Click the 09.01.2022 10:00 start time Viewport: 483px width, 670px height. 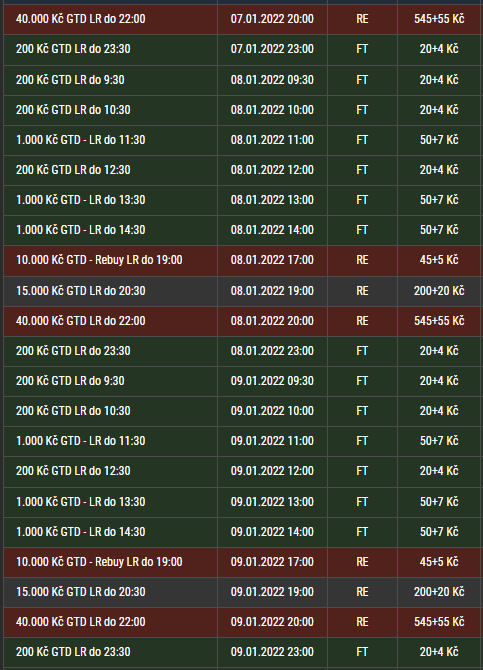click(272, 411)
